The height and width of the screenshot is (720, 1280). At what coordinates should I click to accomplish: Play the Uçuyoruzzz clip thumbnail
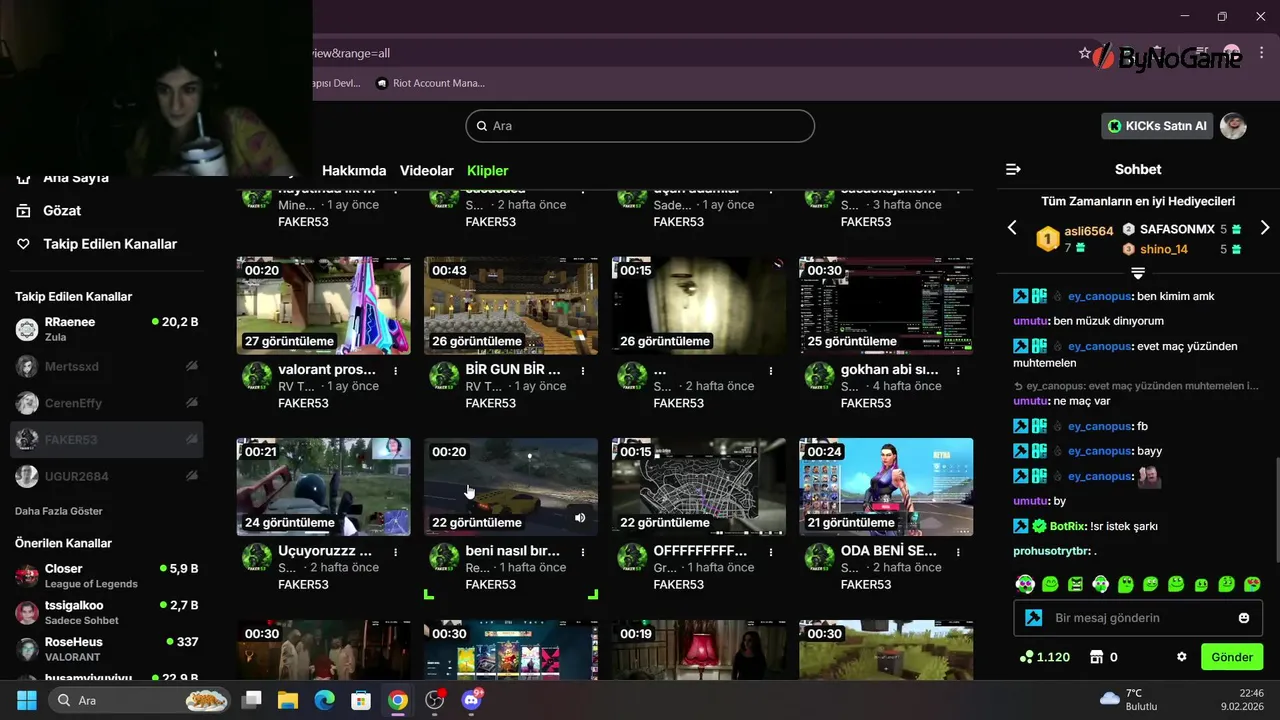click(x=324, y=487)
